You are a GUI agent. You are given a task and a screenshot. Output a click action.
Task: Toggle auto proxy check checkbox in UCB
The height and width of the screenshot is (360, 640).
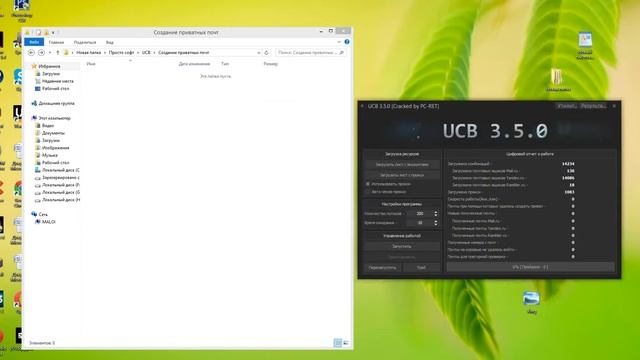click(x=368, y=191)
